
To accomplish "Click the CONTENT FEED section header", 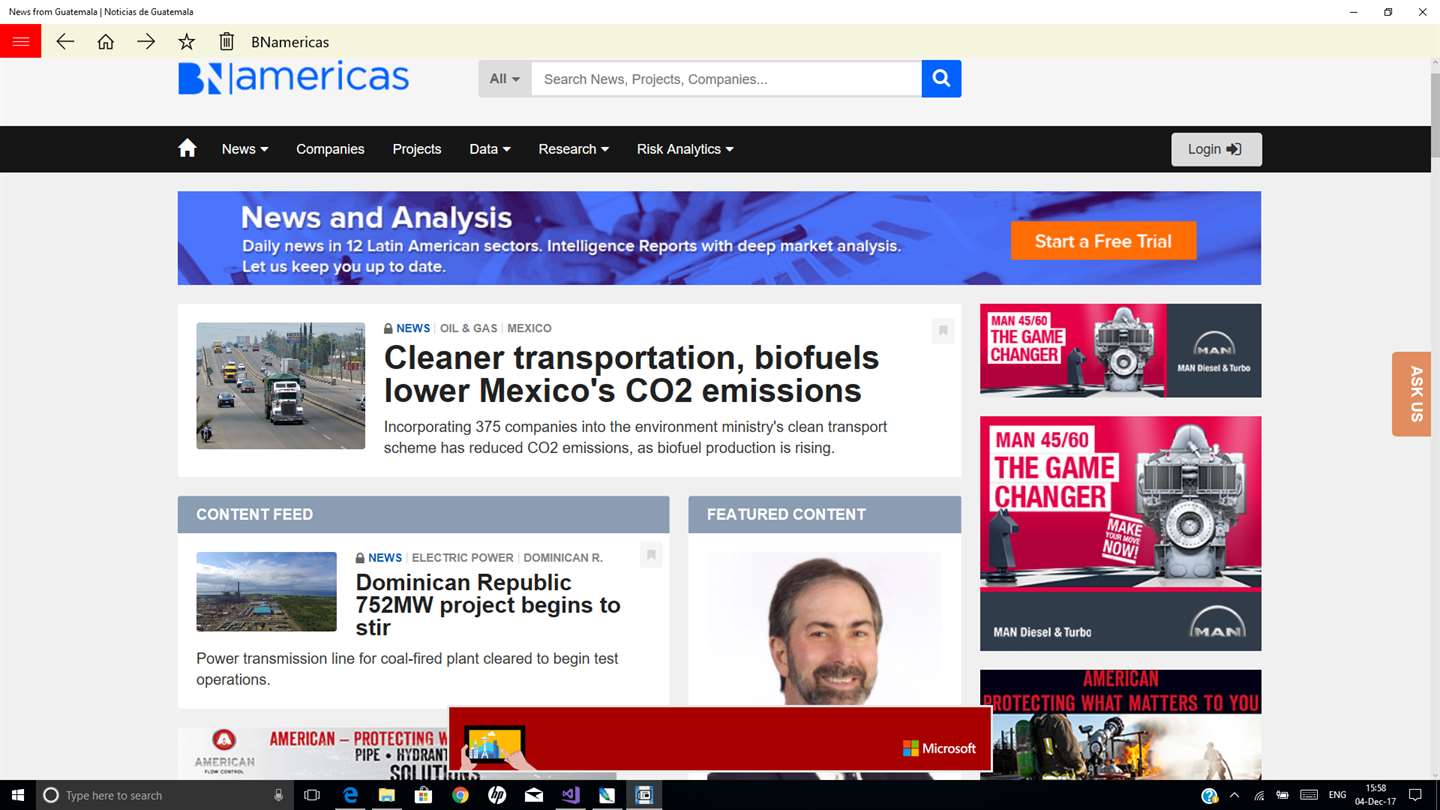I will coord(423,514).
